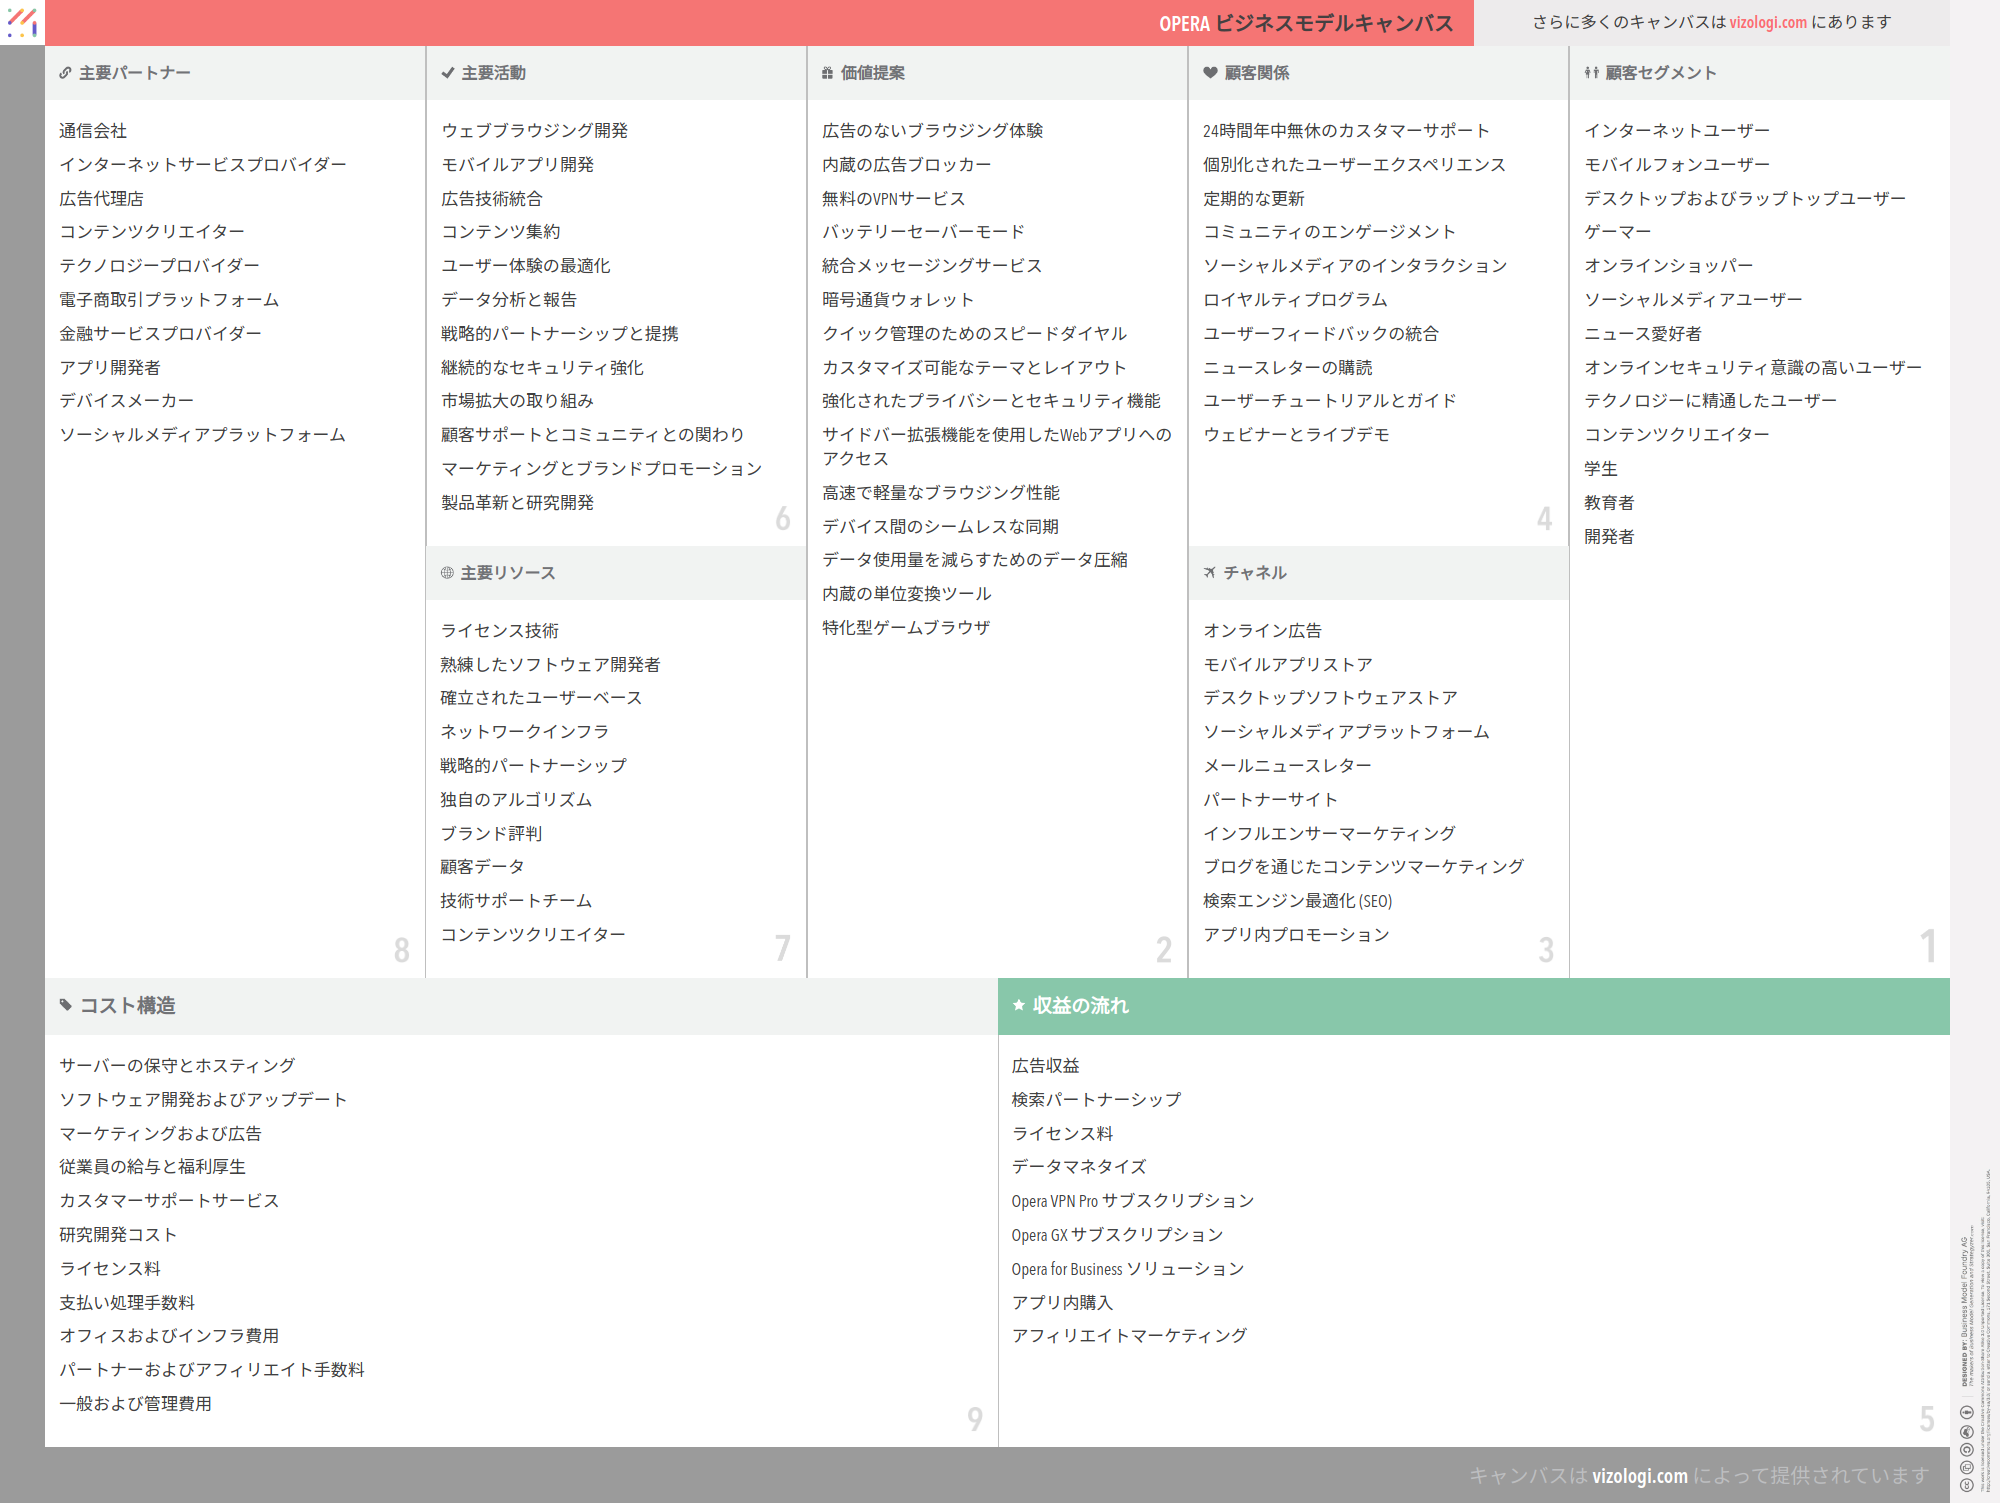Click the gift icon beside 価値提案
2000x1503 pixels.
[x=827, y=73]
